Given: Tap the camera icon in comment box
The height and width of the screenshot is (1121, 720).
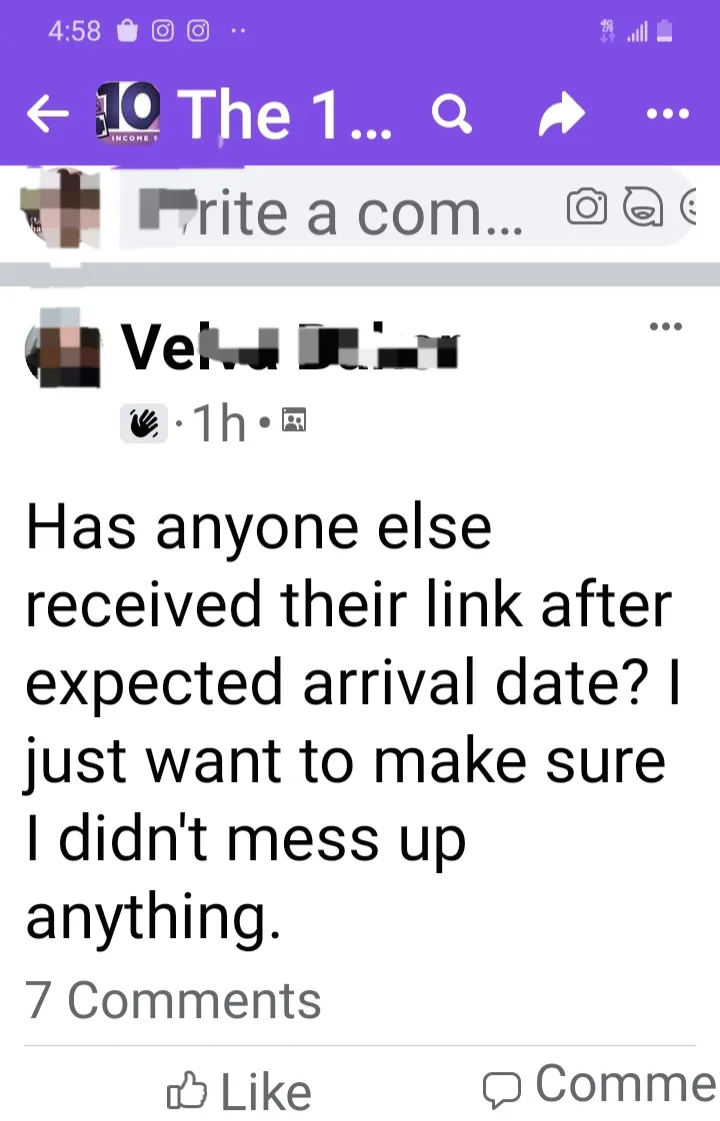Looking at the screenshot, I should (x=587, y=207).
